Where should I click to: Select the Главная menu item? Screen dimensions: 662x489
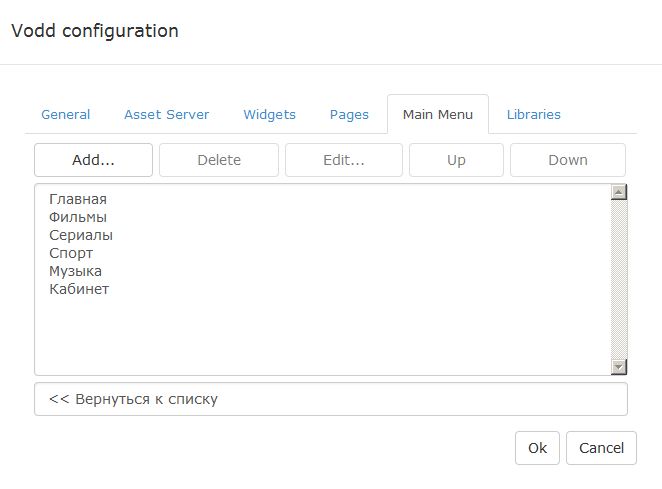(78, 199)
